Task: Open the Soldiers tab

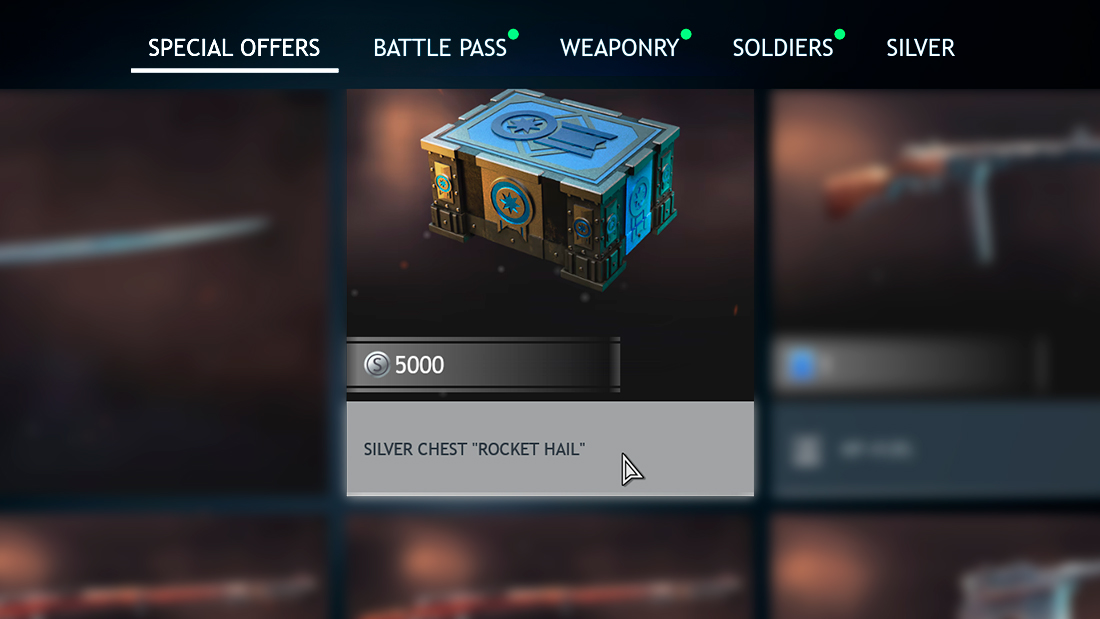Action: click(x=782, y=48)
